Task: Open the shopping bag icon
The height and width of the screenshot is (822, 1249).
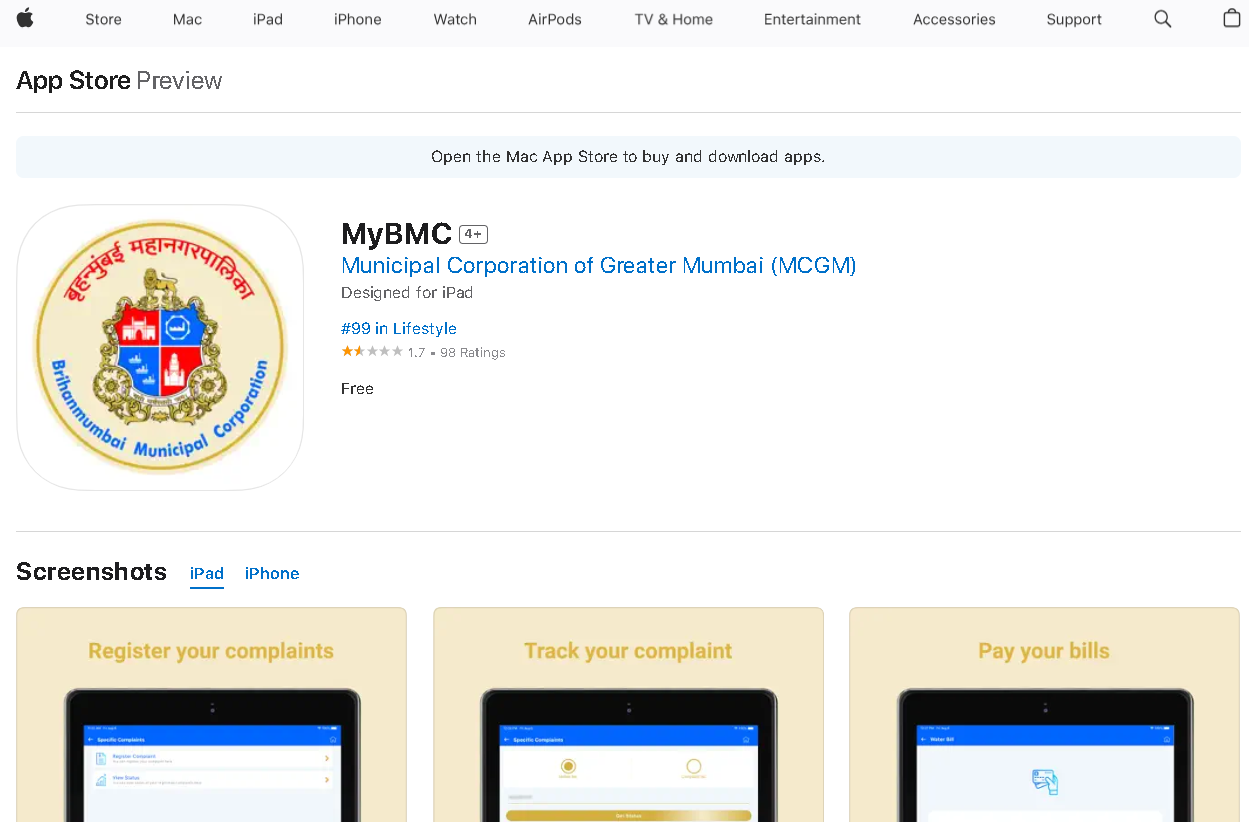Action: [x=1231, y=19]
